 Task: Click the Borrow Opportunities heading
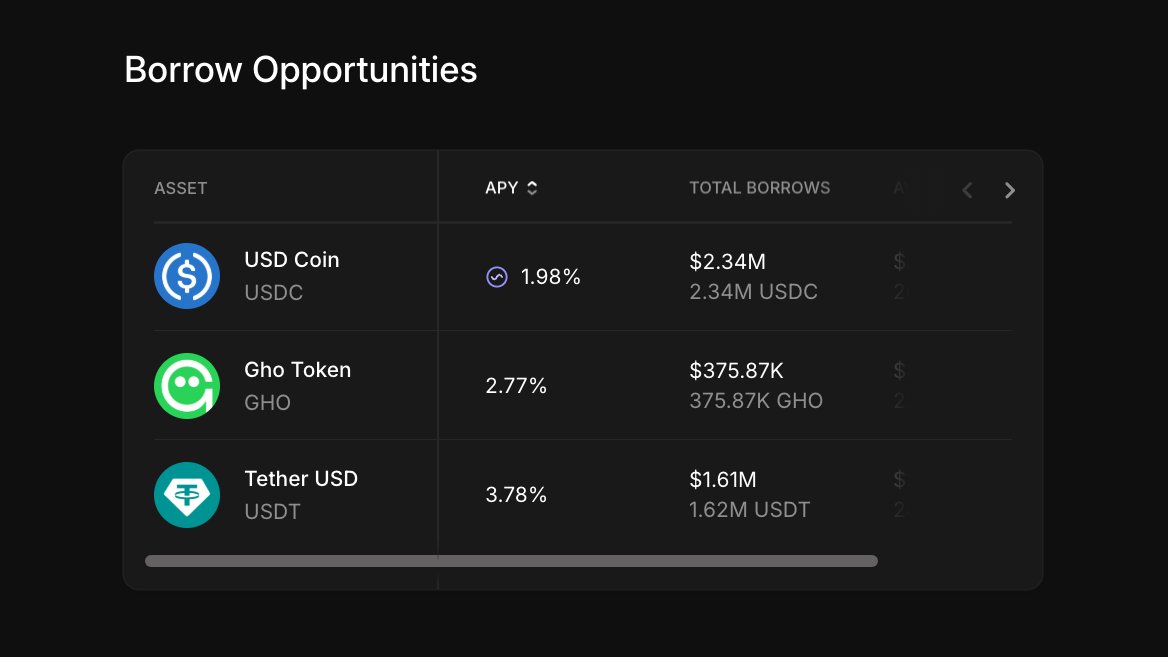tap(300, 71)
